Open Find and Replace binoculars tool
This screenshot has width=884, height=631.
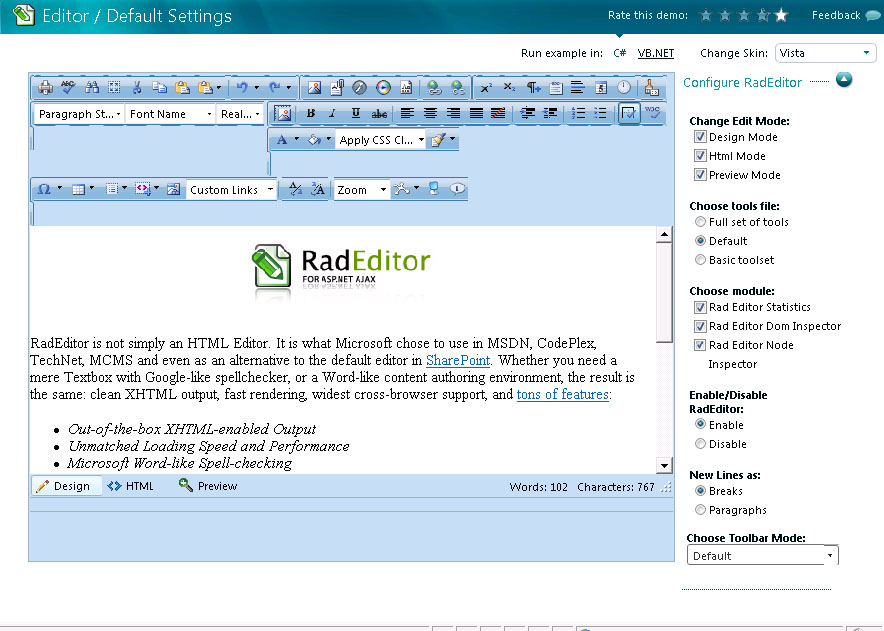pyautogui.click(x=91, y=87)
